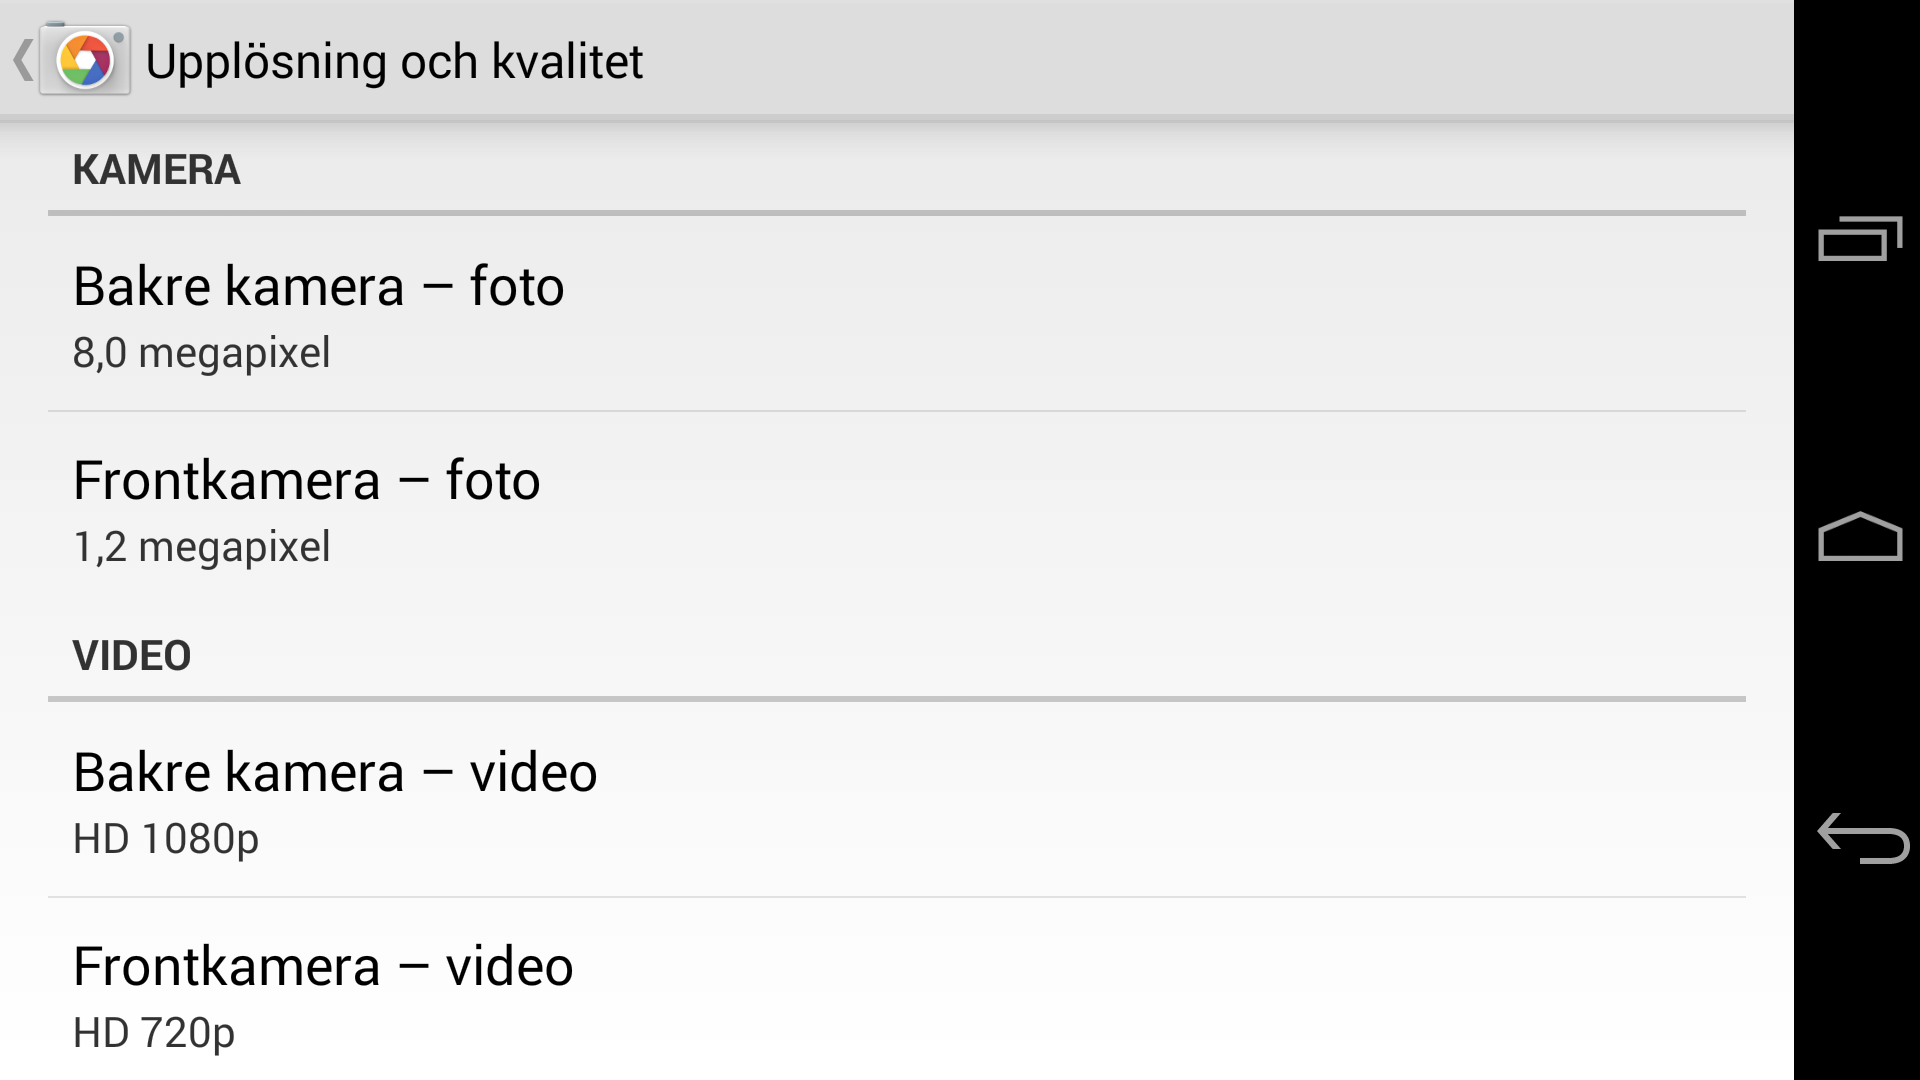Select the HD 1080p value text
This screenshot has width=1920, height=1080.
click(x=166, y=839)
